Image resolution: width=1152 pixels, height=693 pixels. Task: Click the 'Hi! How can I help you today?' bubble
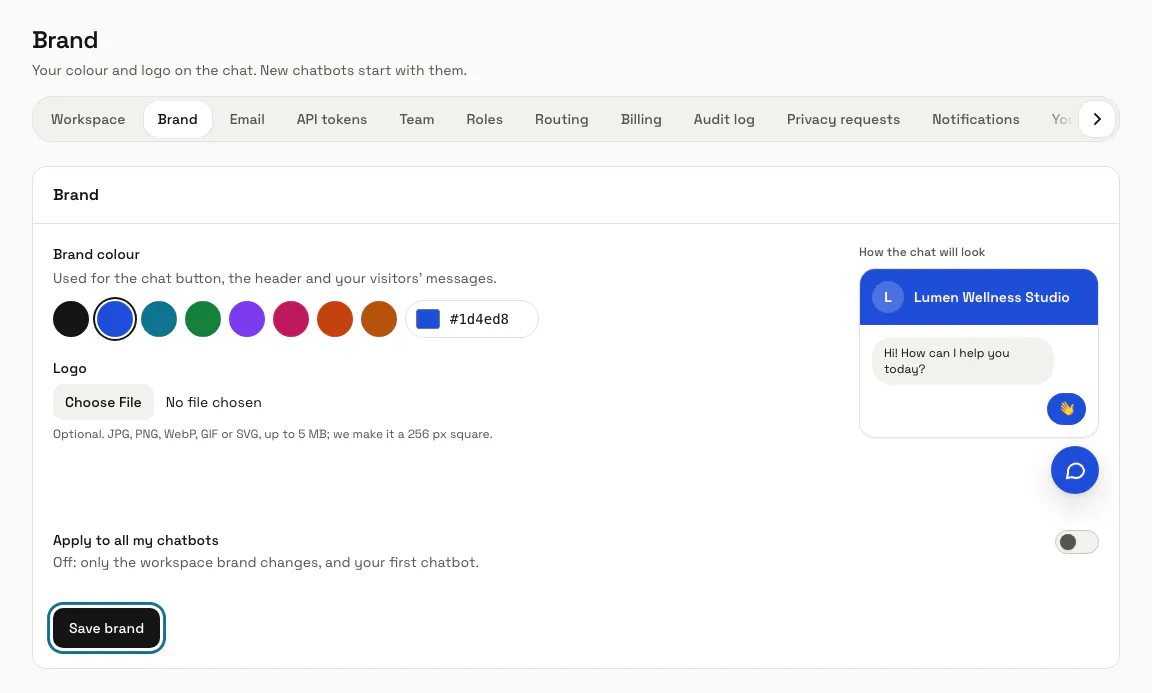coord(962,361)
